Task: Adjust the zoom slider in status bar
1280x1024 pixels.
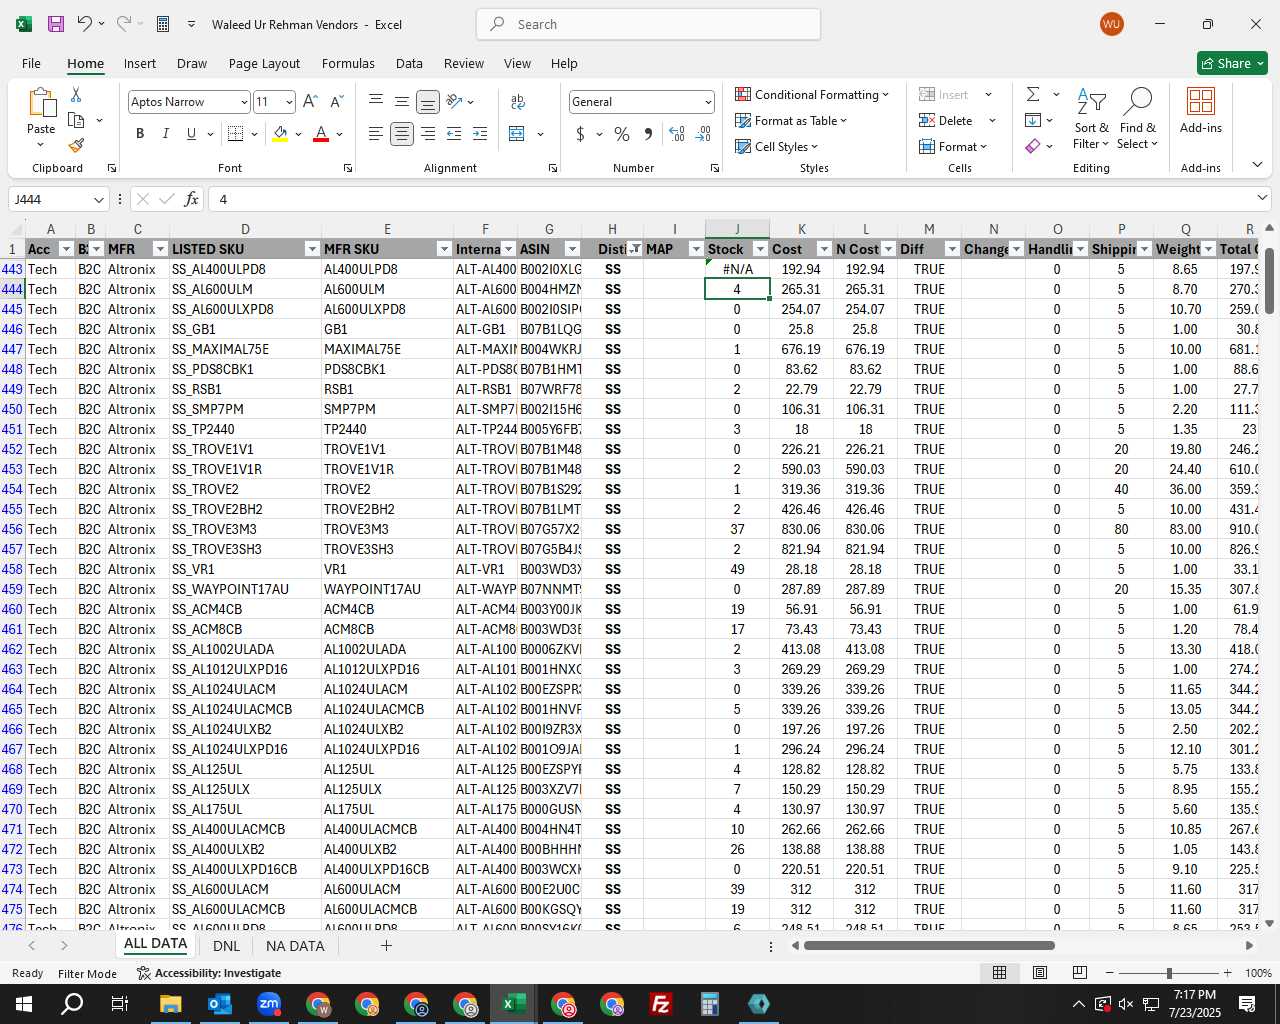Action: coord(1168,973)
